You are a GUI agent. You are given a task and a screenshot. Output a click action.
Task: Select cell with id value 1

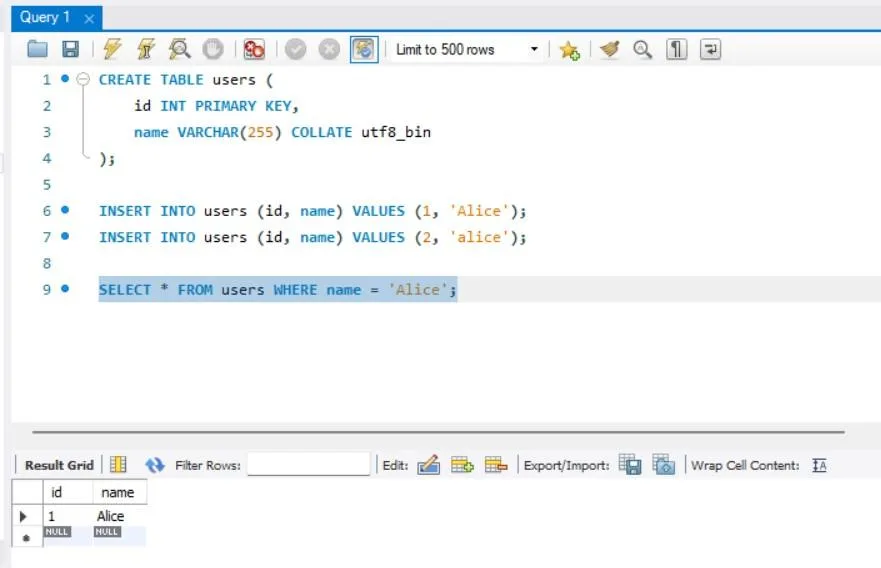click(x=68, y=516)
